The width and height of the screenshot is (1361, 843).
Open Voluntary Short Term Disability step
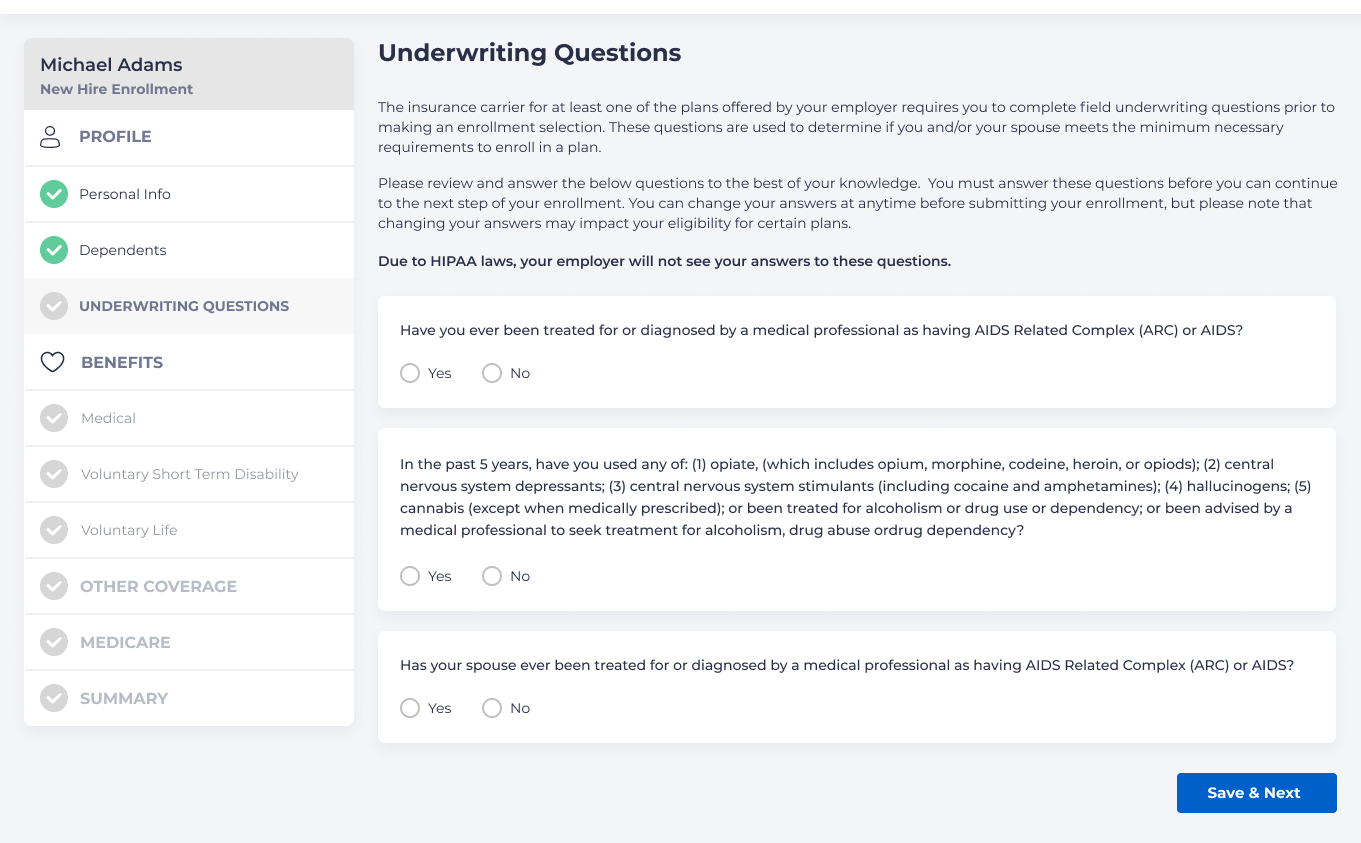click(x=189, y=474)
